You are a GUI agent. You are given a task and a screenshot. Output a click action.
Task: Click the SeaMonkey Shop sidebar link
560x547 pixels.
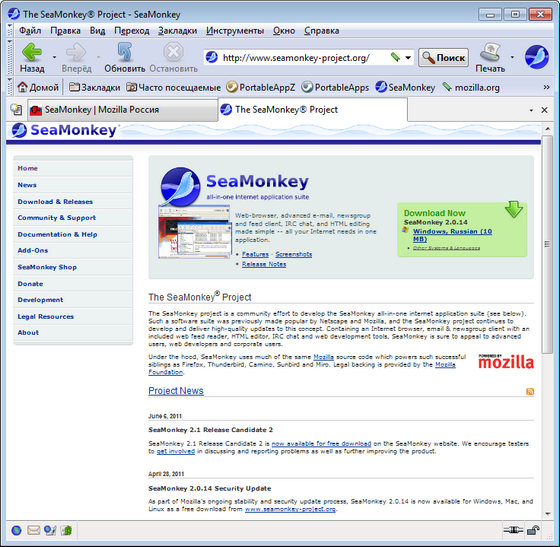click(47, 267)
